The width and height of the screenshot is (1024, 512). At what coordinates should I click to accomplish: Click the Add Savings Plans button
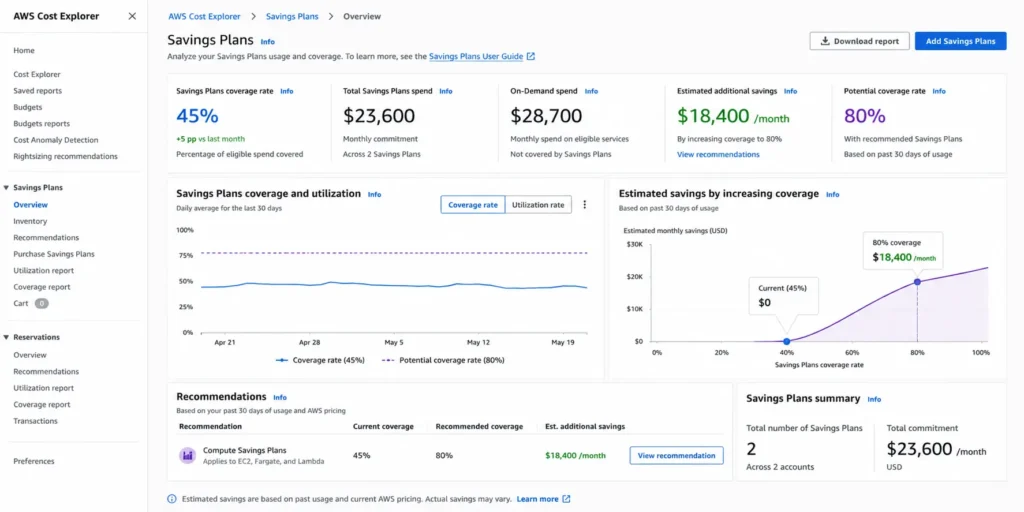[x=960, y=41]
